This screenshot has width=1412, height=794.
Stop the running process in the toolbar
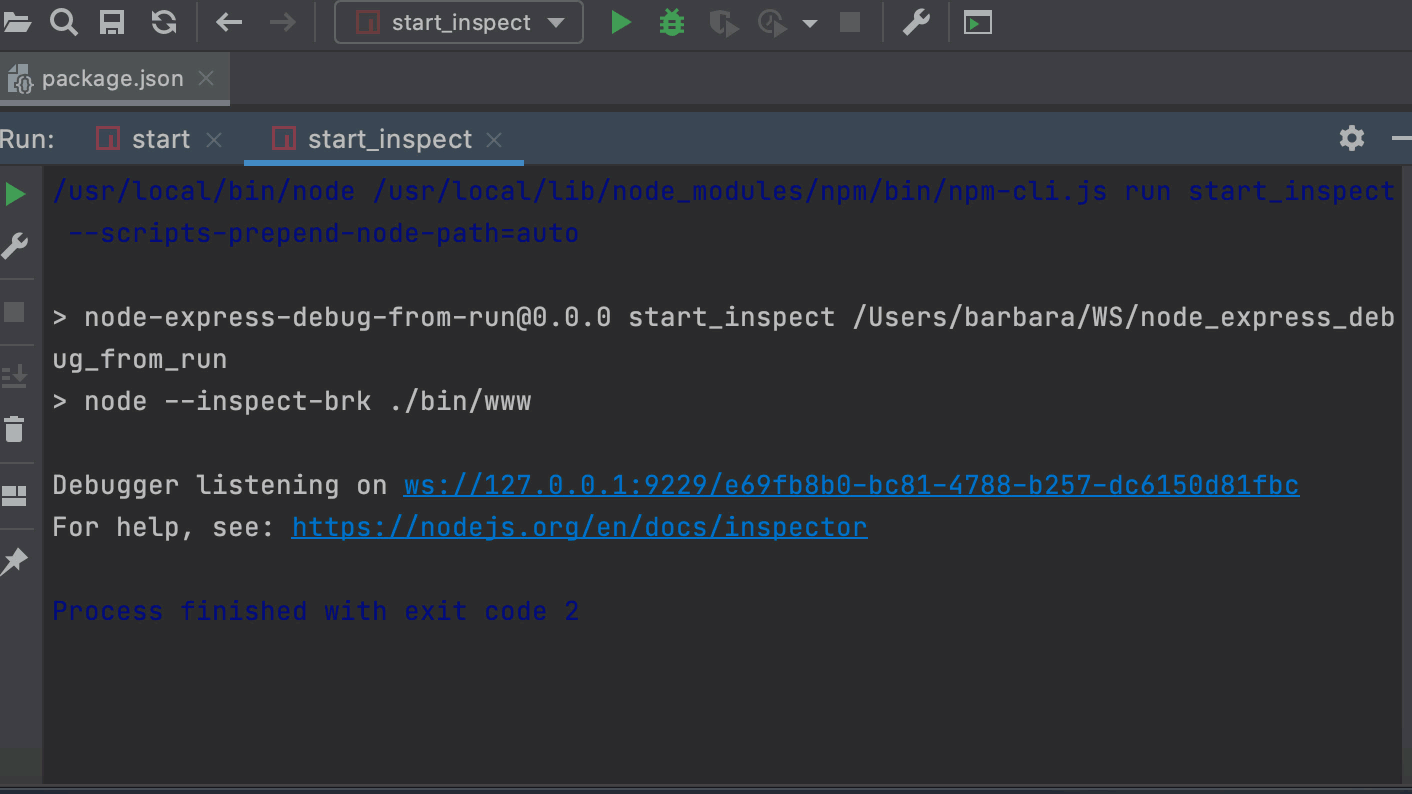[850, 22]
